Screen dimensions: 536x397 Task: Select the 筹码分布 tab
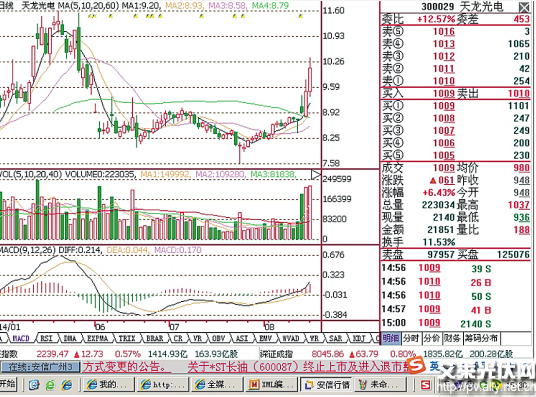tap(481, 339)
